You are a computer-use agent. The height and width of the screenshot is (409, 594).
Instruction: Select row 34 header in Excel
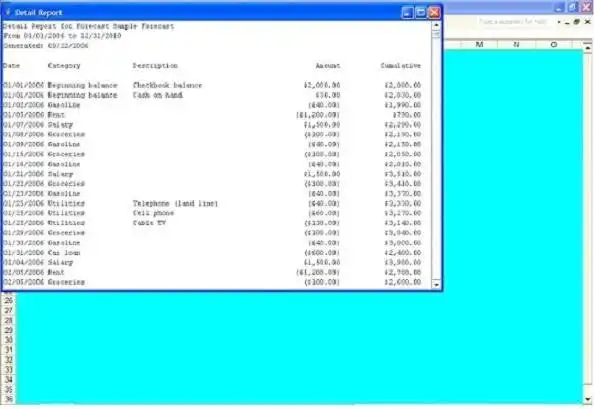(9, 379)
